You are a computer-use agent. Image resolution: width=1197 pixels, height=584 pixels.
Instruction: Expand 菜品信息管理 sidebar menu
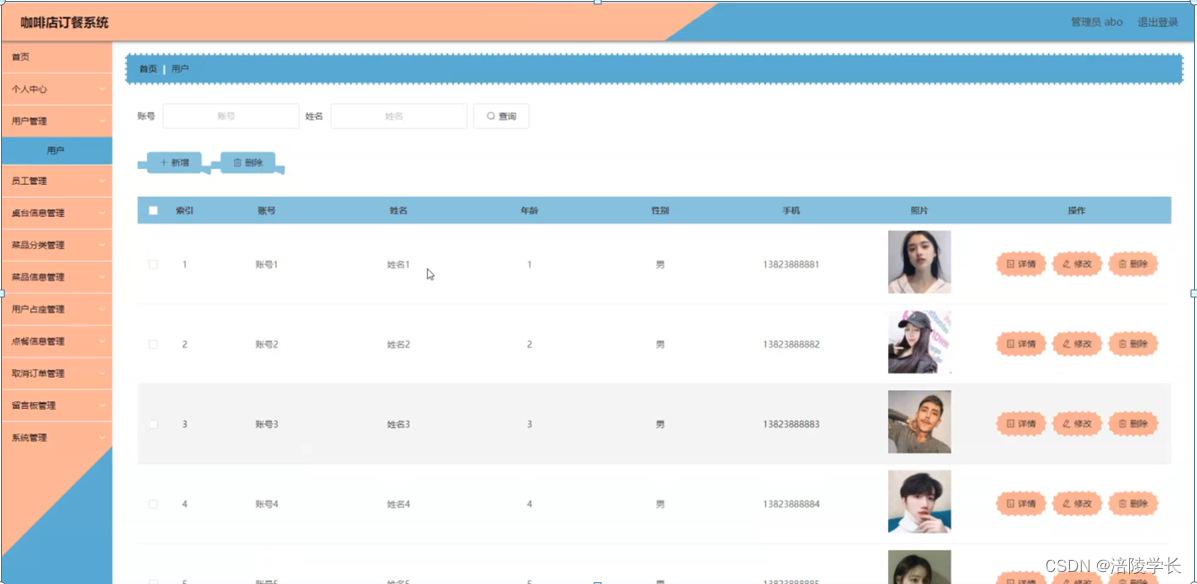(x=56, y=277)
